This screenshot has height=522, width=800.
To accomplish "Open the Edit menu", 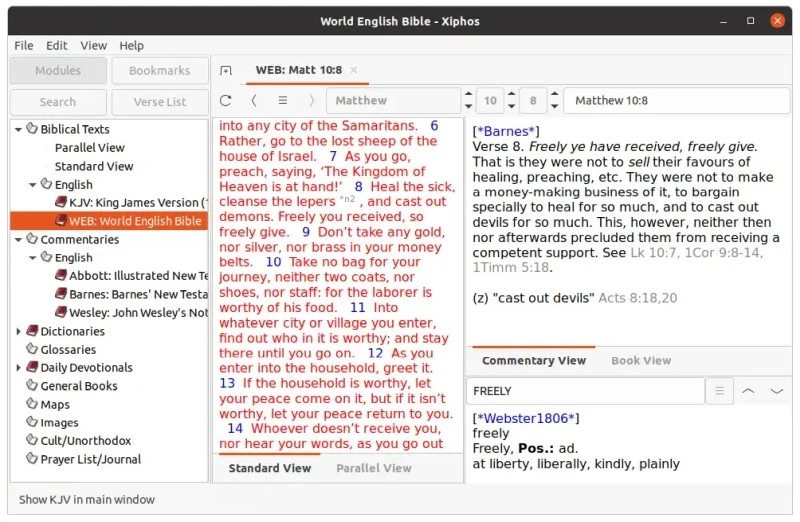I will click(57, 45).
